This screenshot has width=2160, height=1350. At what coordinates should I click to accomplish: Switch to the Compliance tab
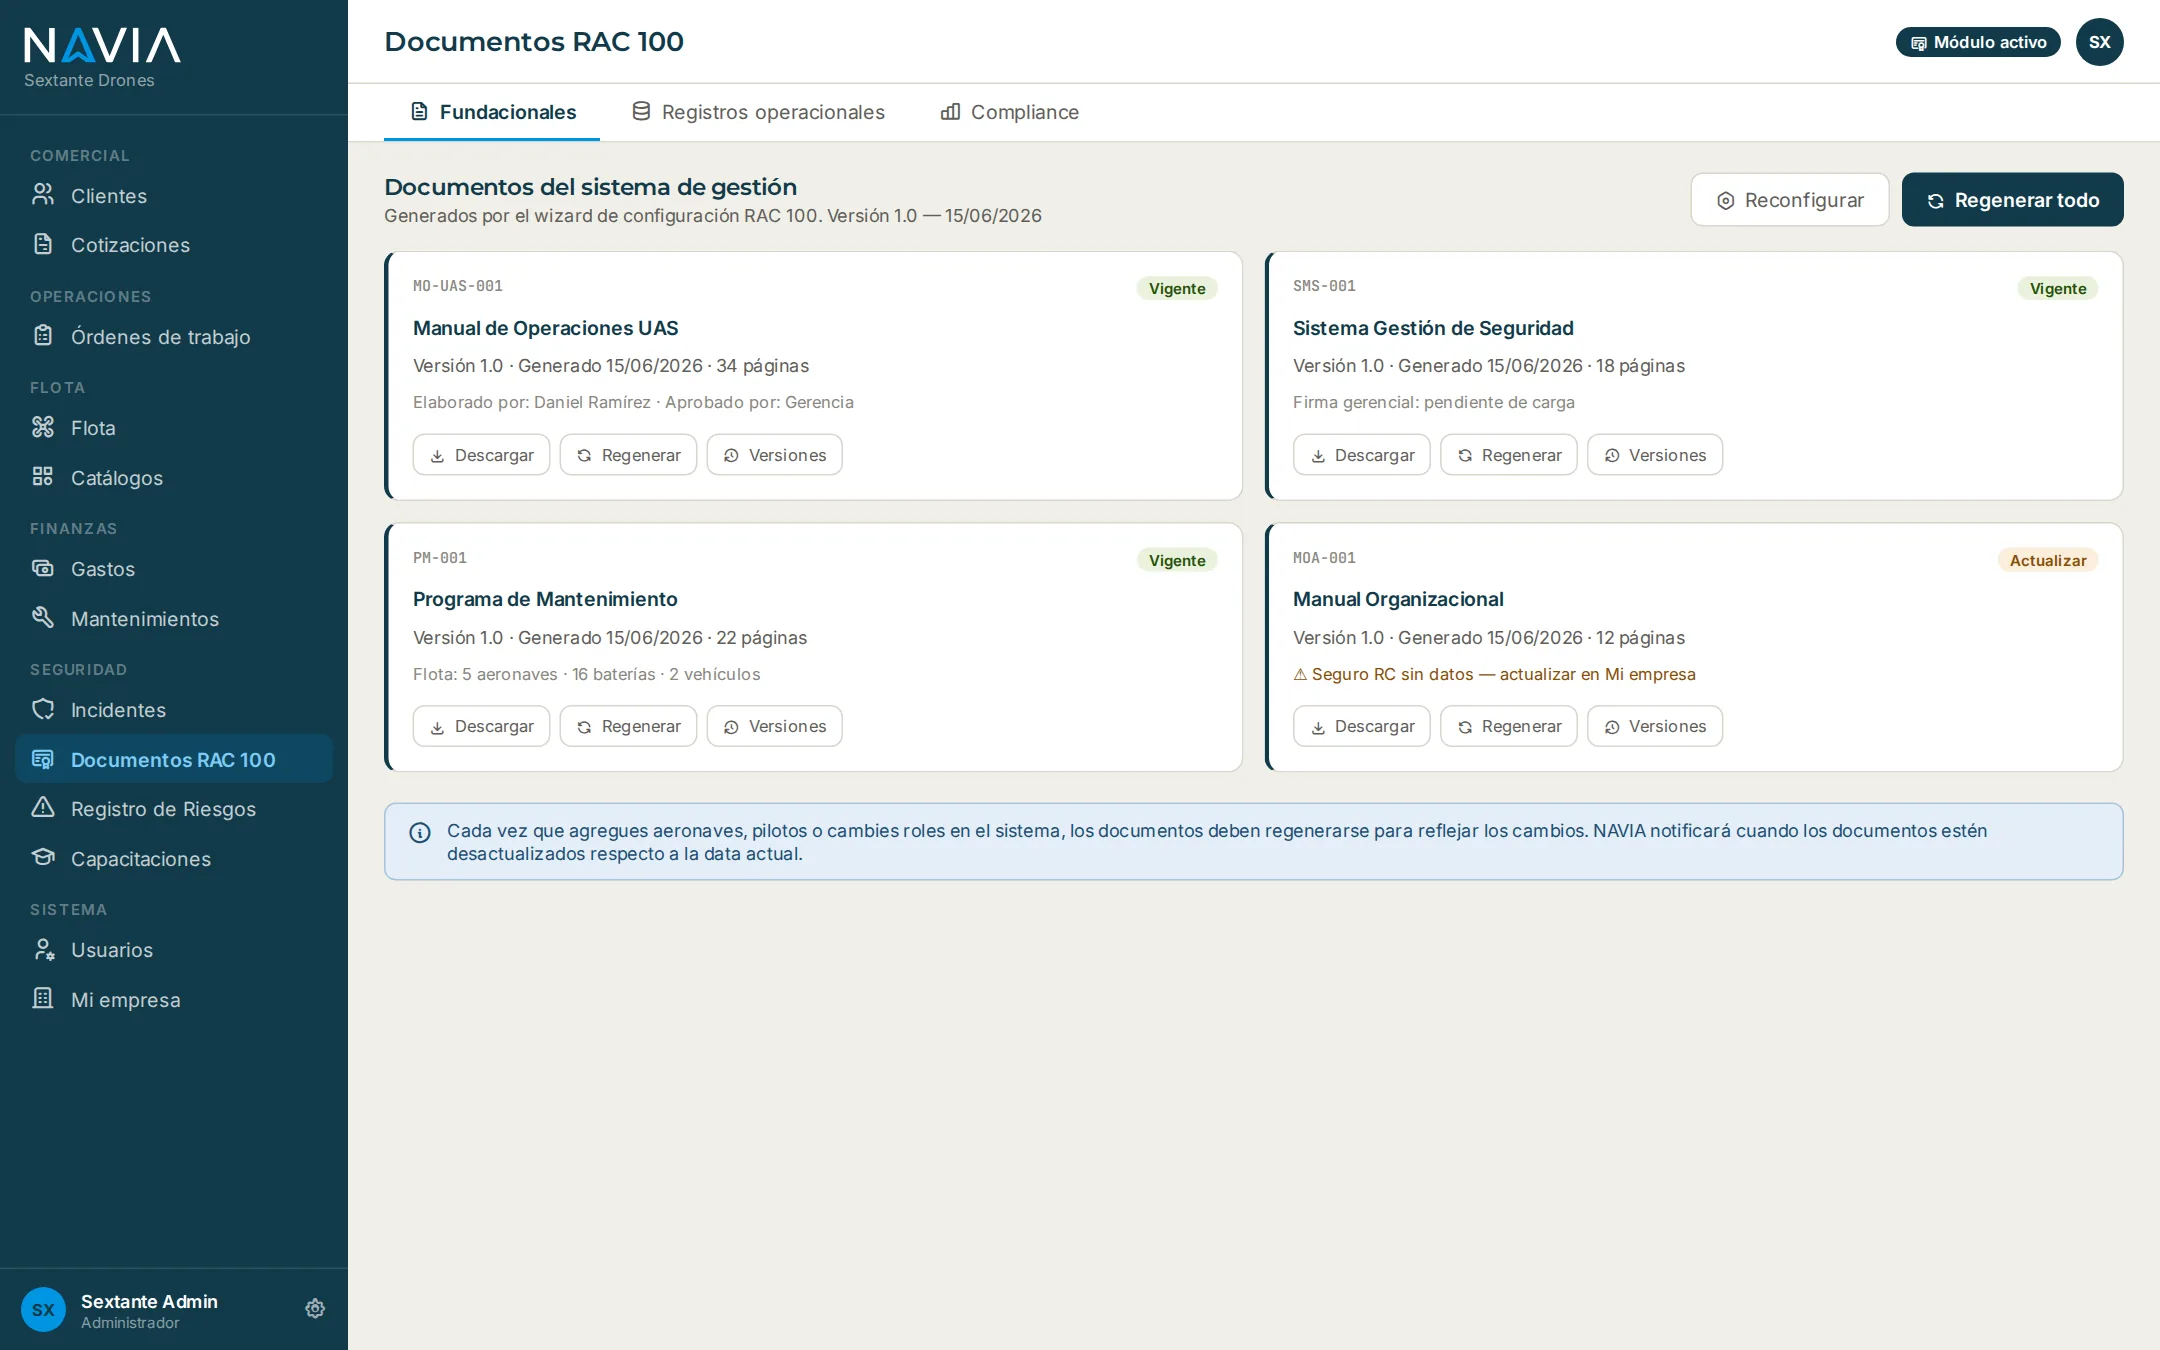coord(1010,112)
